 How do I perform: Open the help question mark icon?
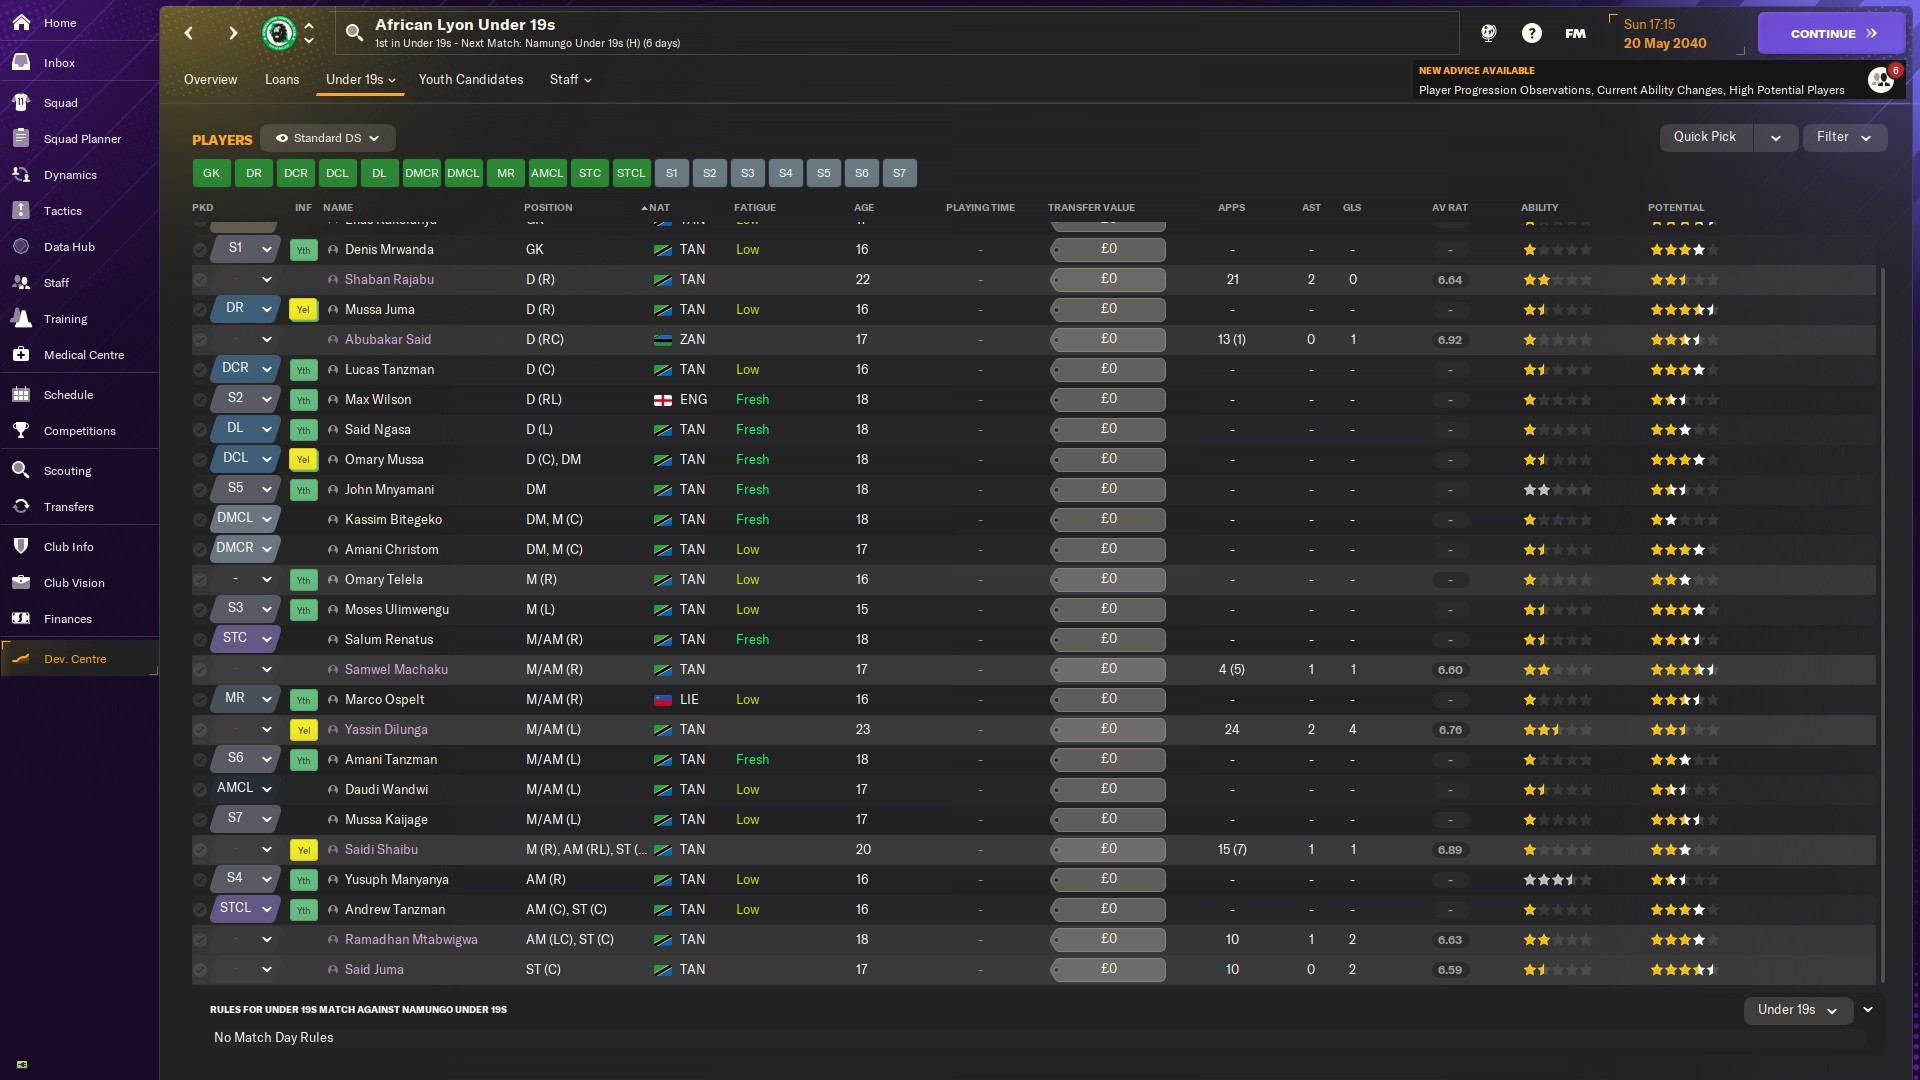(x=1531, y=33)
